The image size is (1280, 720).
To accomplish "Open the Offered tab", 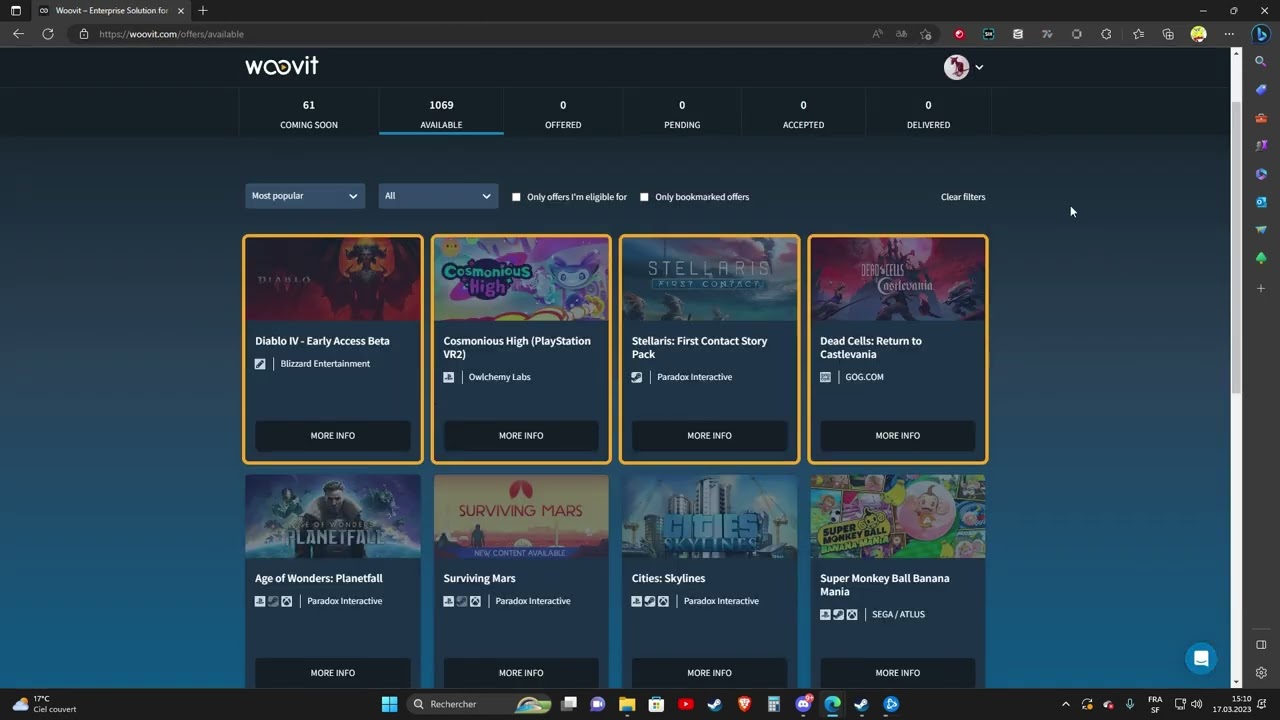I will pos(563,114).
